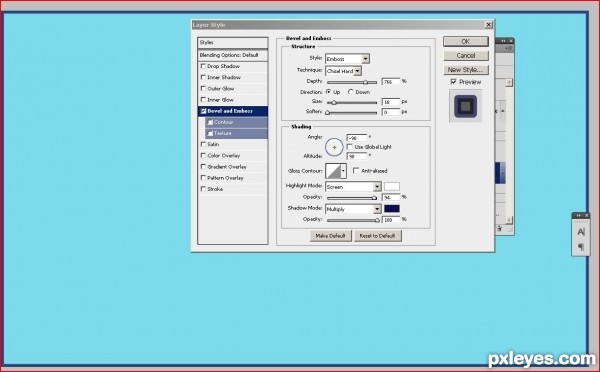
Task: Open the Technique dropdown showing Chisel Hard
Action: coord(343,71)
